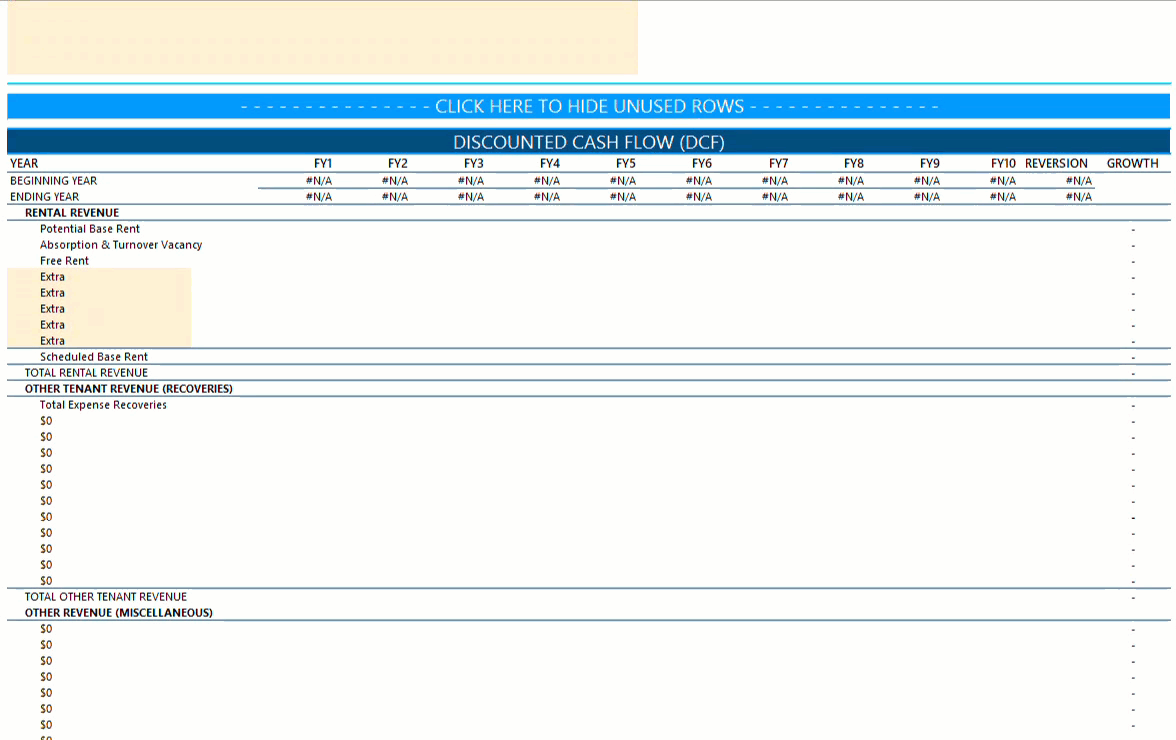Click the #N/A cell for Beginning Year FY5
Viewport: 1176px width, 740px height.
pos(622,181)
